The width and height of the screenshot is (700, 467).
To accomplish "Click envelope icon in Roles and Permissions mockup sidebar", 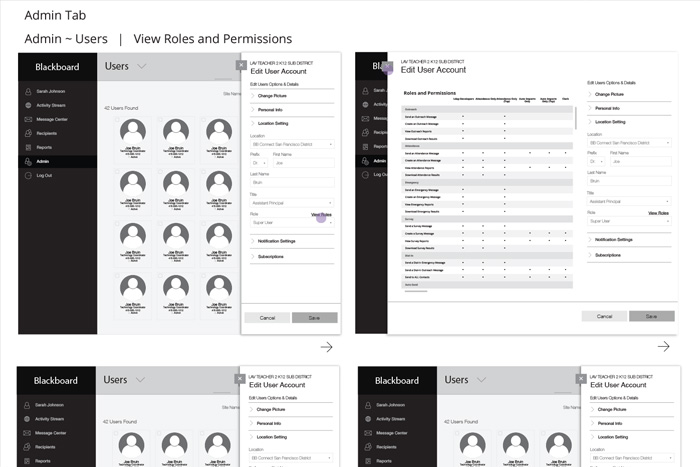I will 365,118.
